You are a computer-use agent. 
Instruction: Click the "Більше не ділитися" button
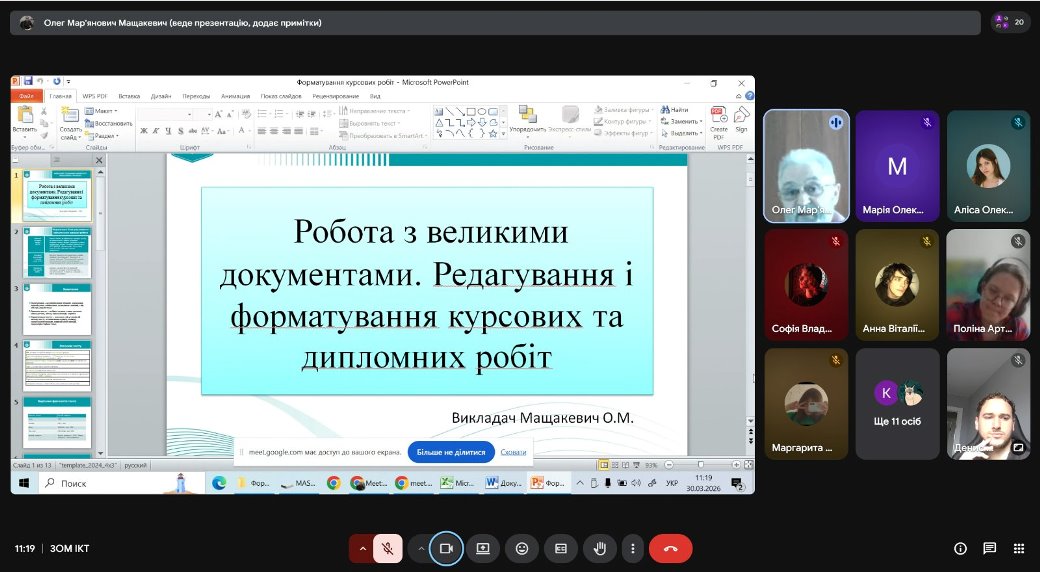click(x=451, y=452)
